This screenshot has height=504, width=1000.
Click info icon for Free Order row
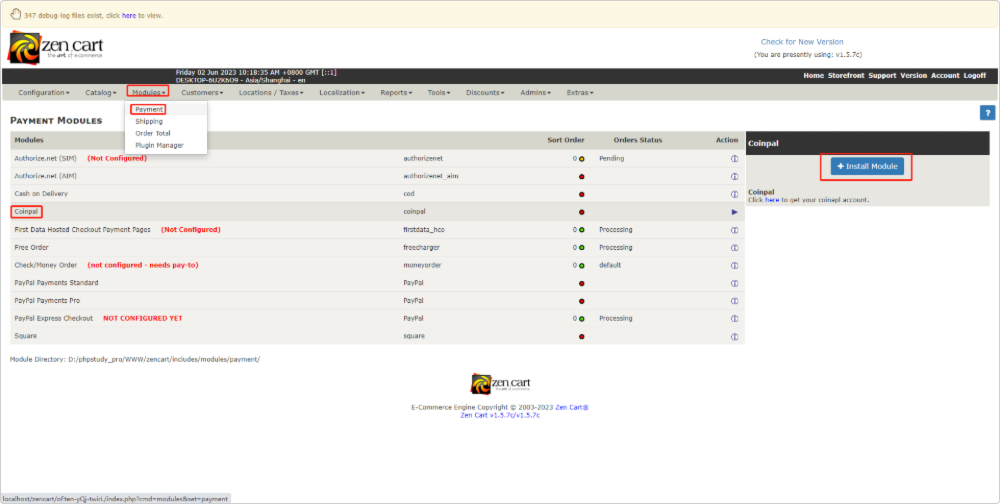coord(734,247)
